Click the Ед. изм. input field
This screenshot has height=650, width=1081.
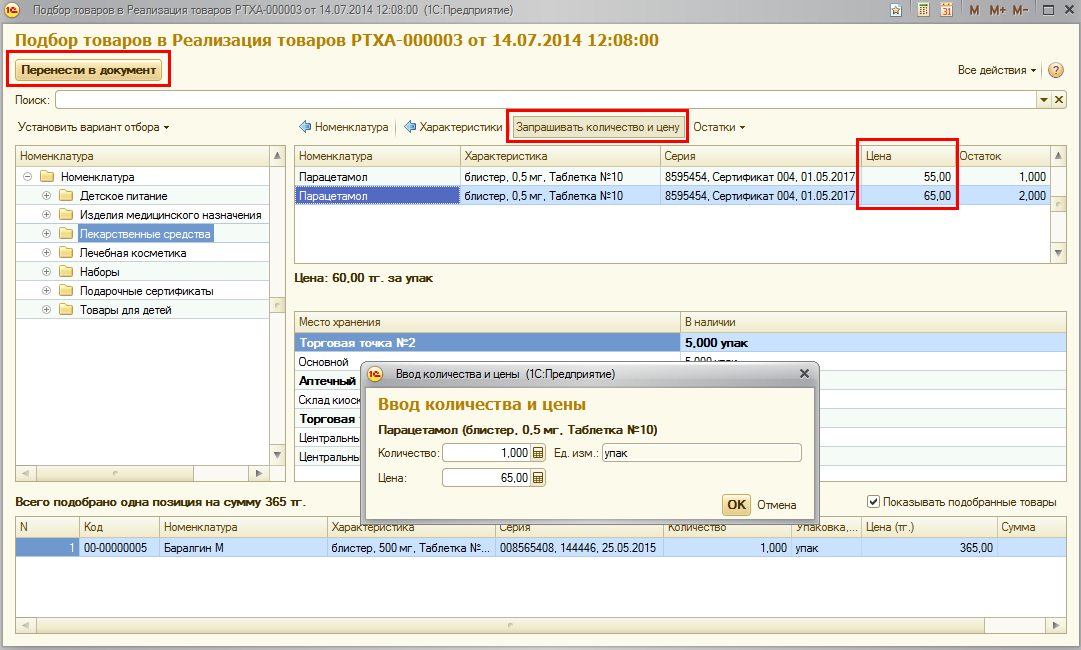(701, 453)
